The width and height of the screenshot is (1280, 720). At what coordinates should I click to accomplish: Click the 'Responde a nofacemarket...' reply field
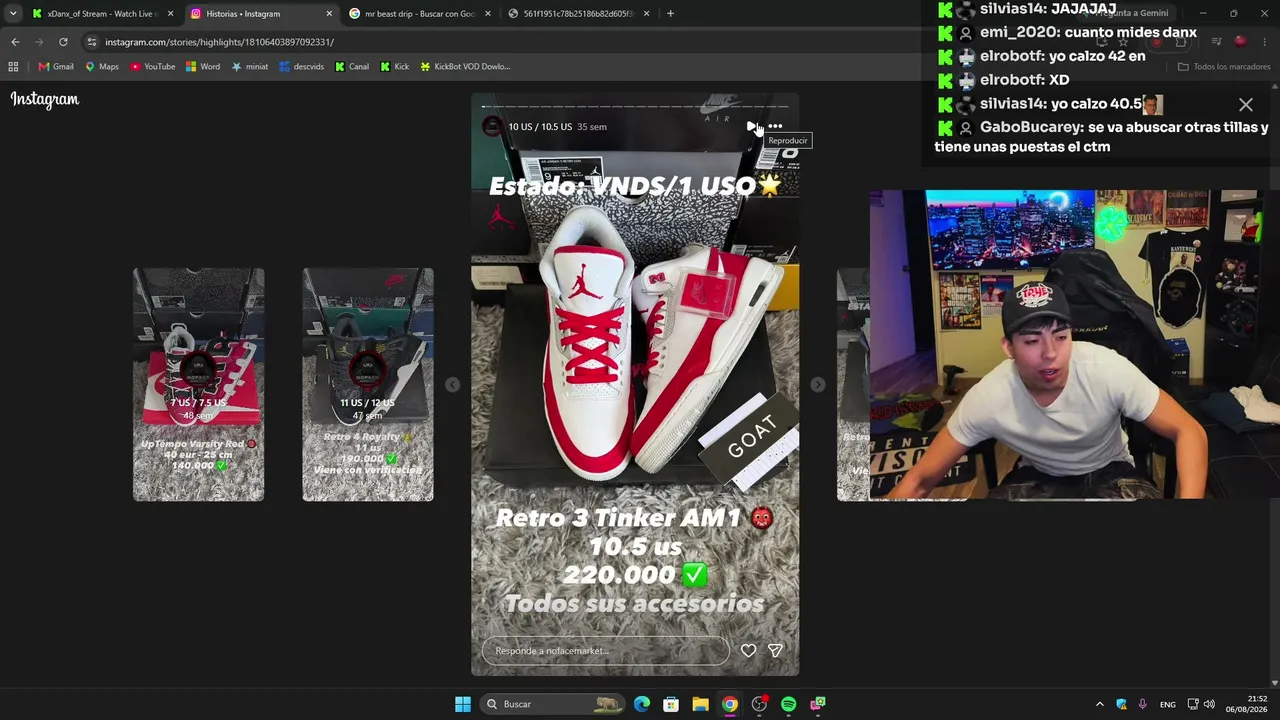[605, 651]
